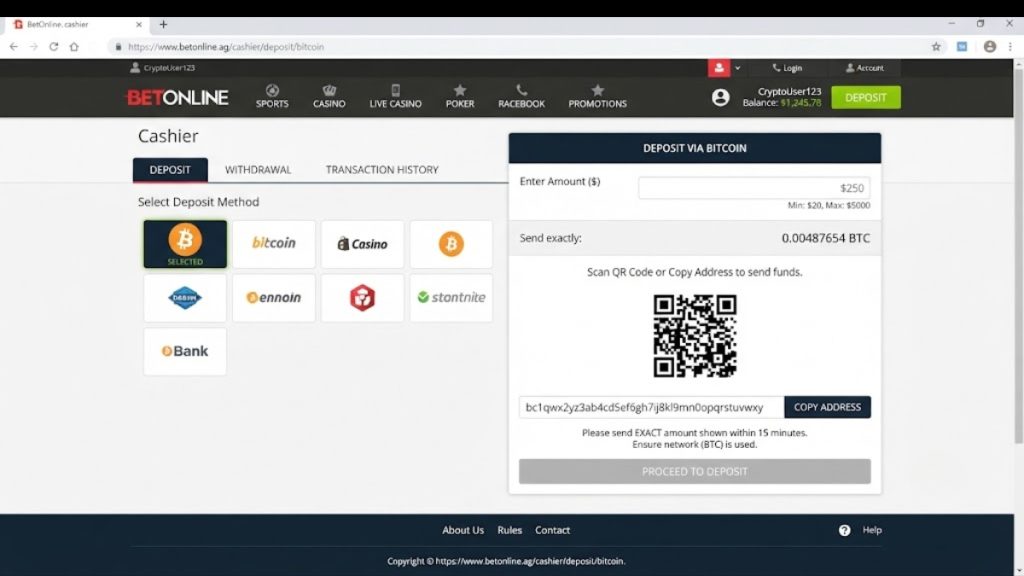
Task: Choose the 'bitcoin' text logo deposit method
Action: (x=274, y=244)
